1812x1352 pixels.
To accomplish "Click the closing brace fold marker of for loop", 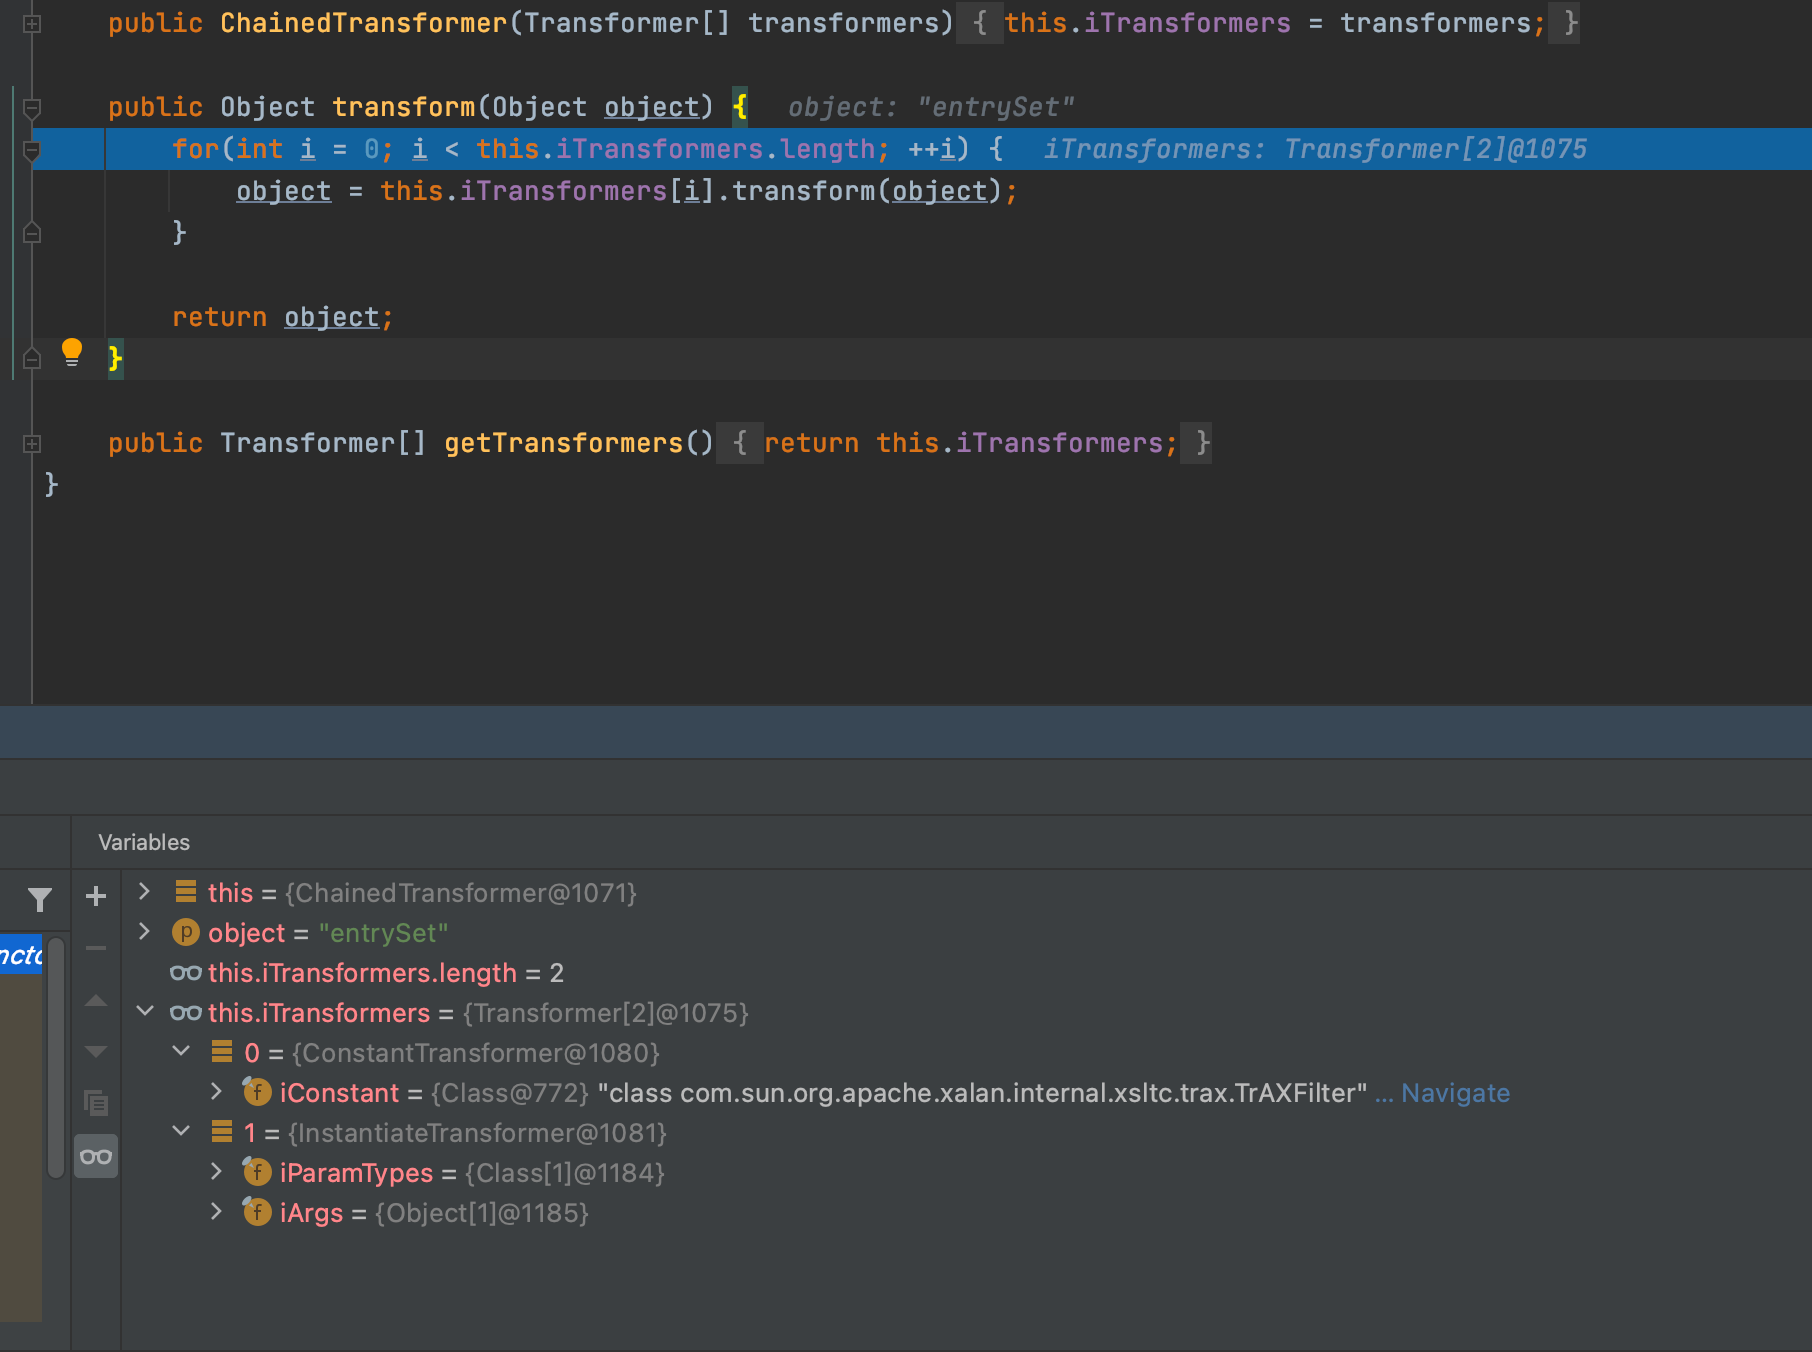I will 32,233.
